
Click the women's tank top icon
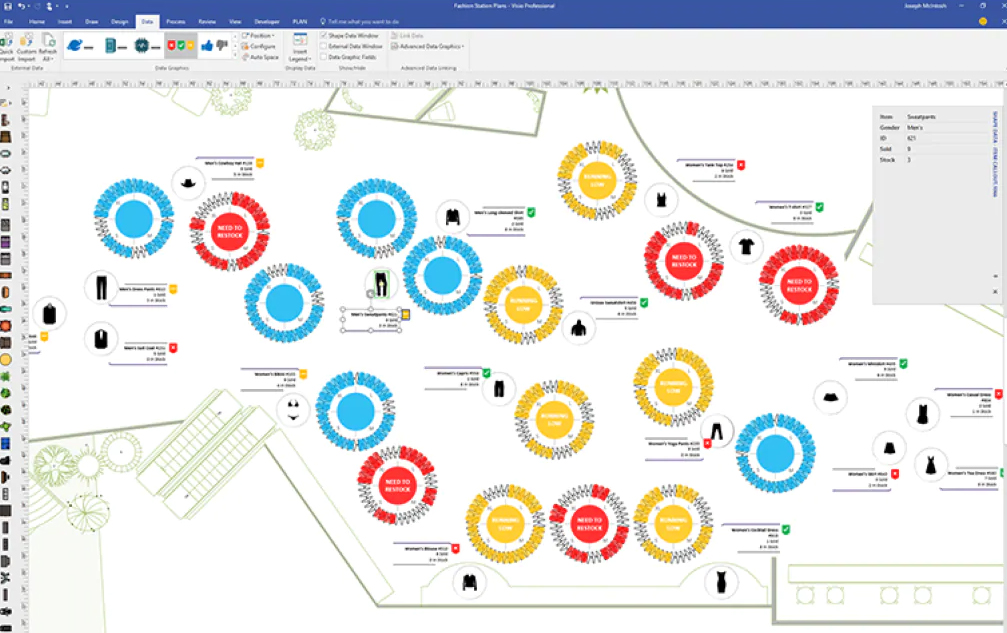(661, 200)
